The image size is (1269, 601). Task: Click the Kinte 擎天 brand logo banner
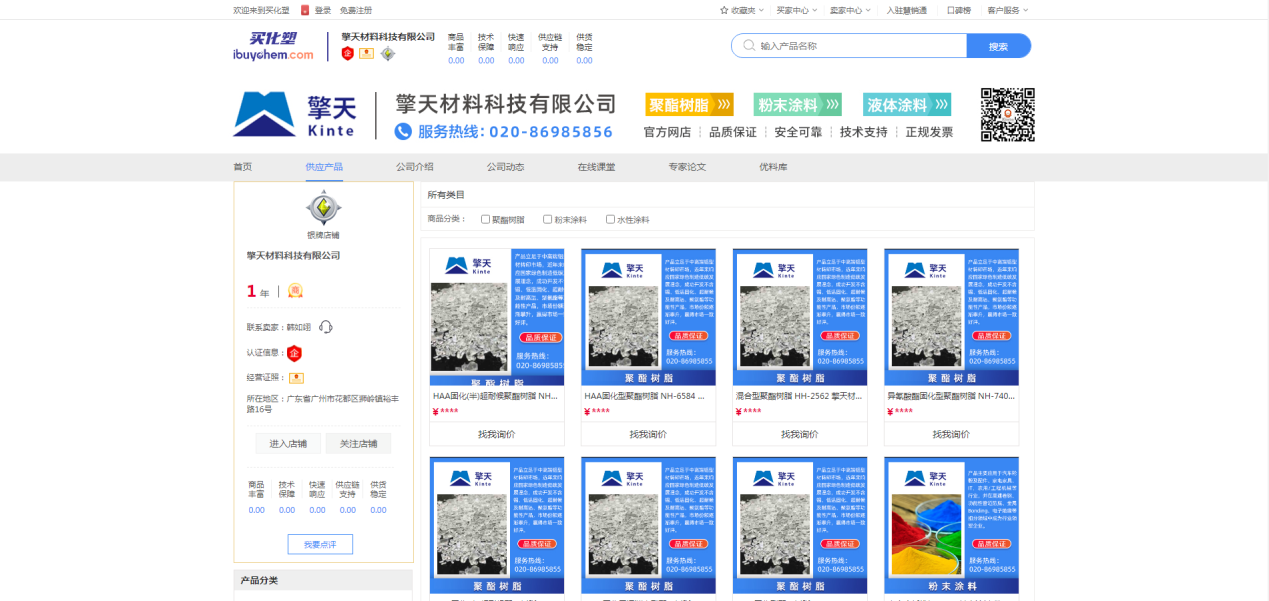[294, 115]
